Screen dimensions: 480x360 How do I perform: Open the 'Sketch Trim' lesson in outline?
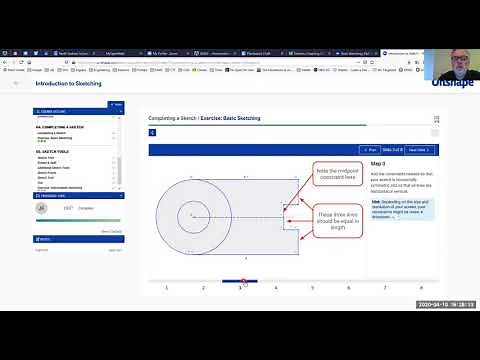pyautogui.click(x=46, y=158)
